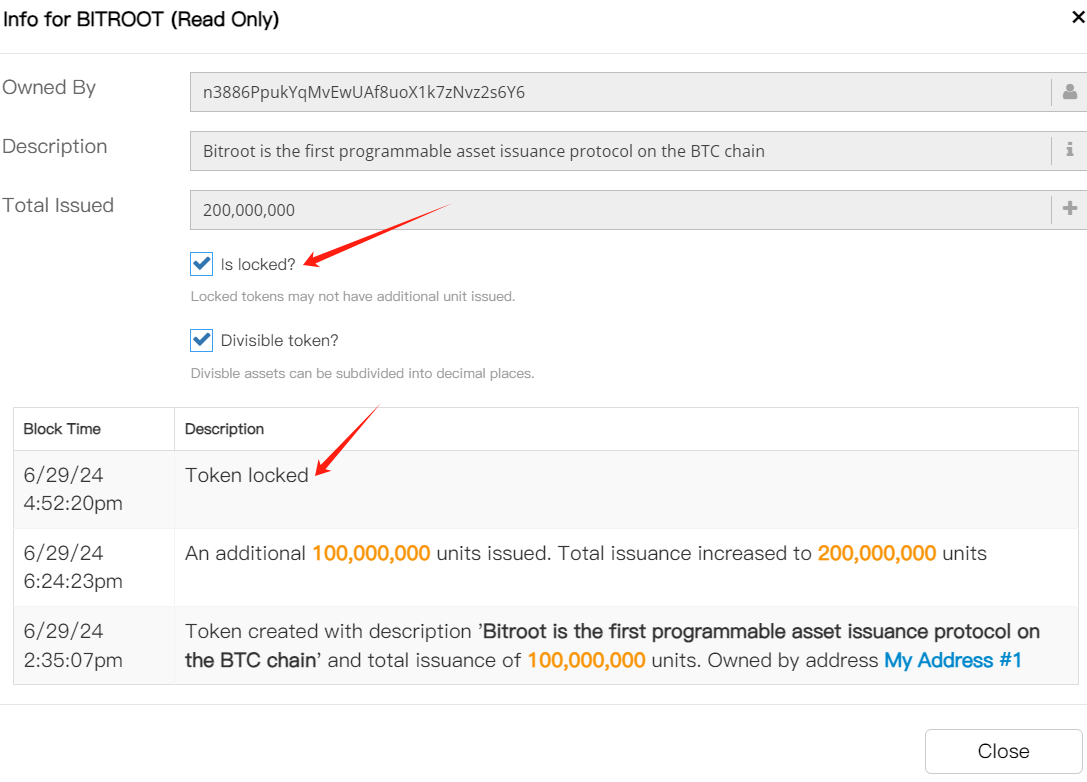Click the 6:24:23pm block time cell
Screen dimensions: 1087x782
[x=73, y=567]
